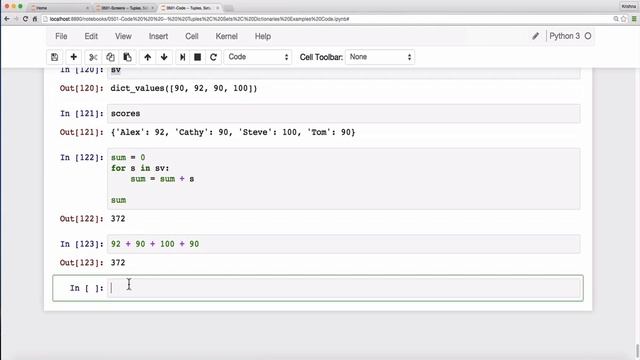Click cell In [122] with for loop
The width and height of the screenshot is (640, 360).
343,179
